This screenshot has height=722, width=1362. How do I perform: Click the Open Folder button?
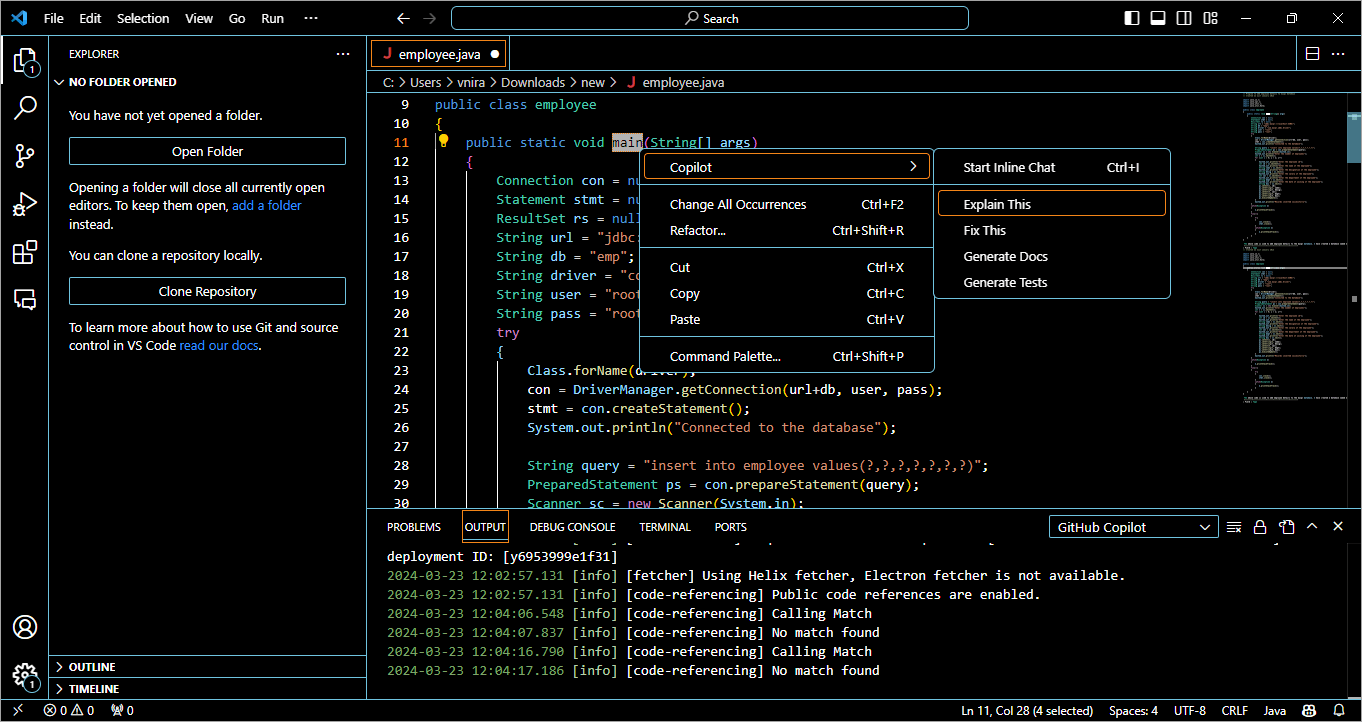click(207, 152)
